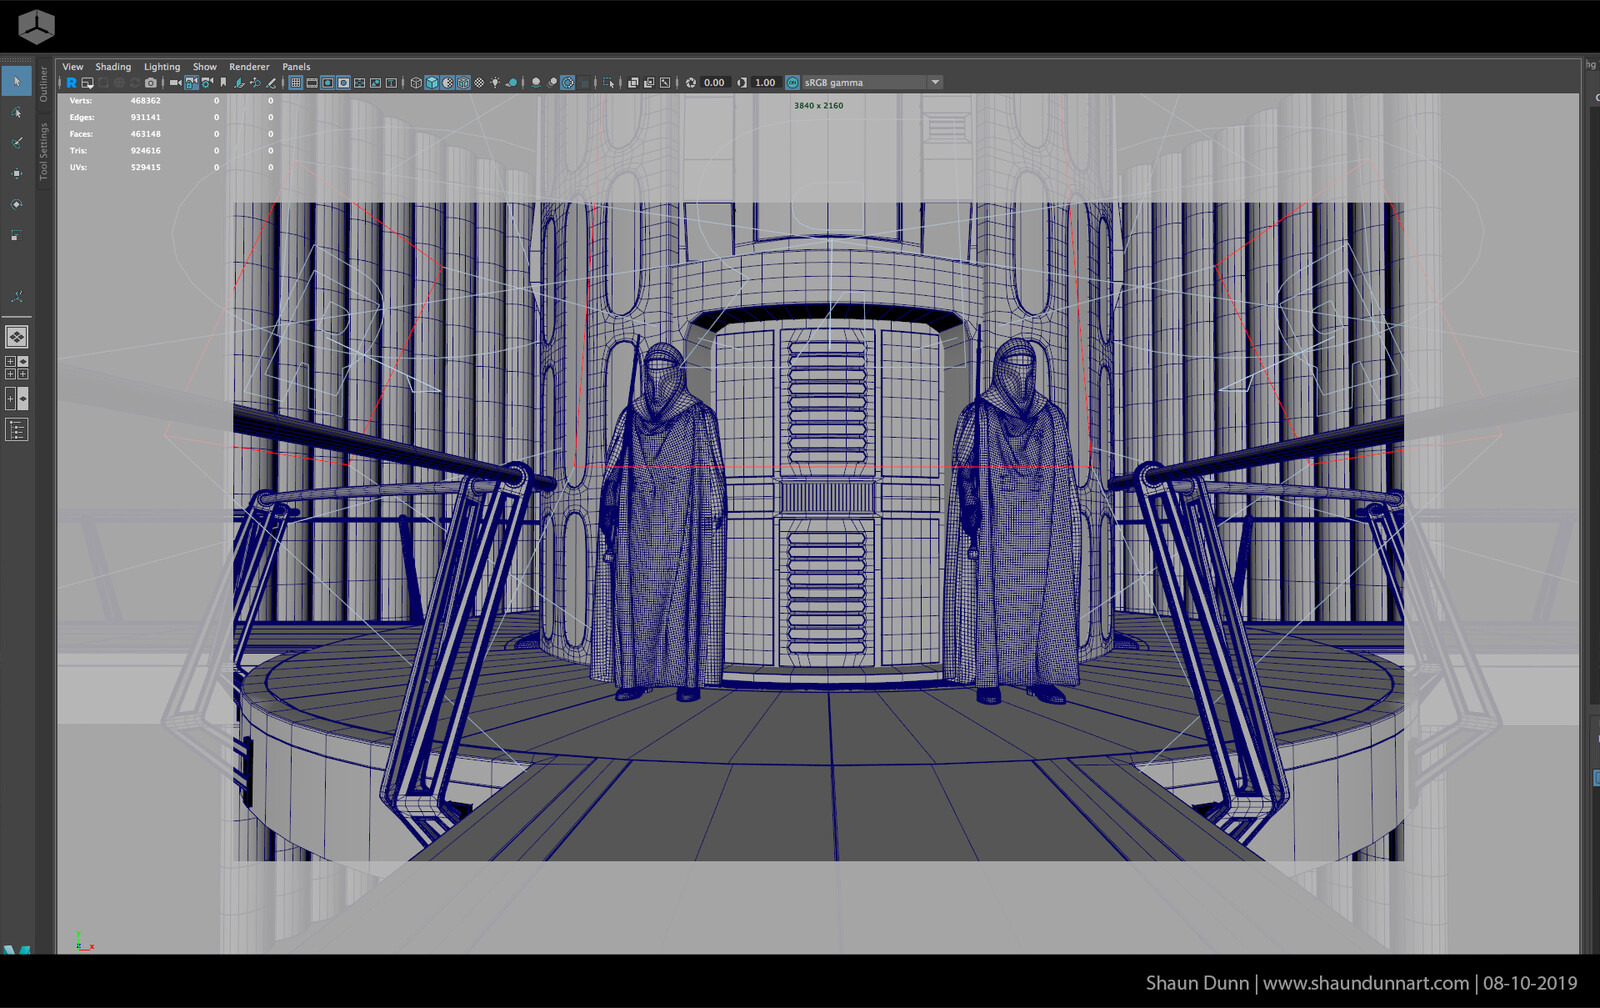The width and height of the screenshot is (1600, 1008).
Task: Toggle the XRay icon
Action: click(633, 83)
